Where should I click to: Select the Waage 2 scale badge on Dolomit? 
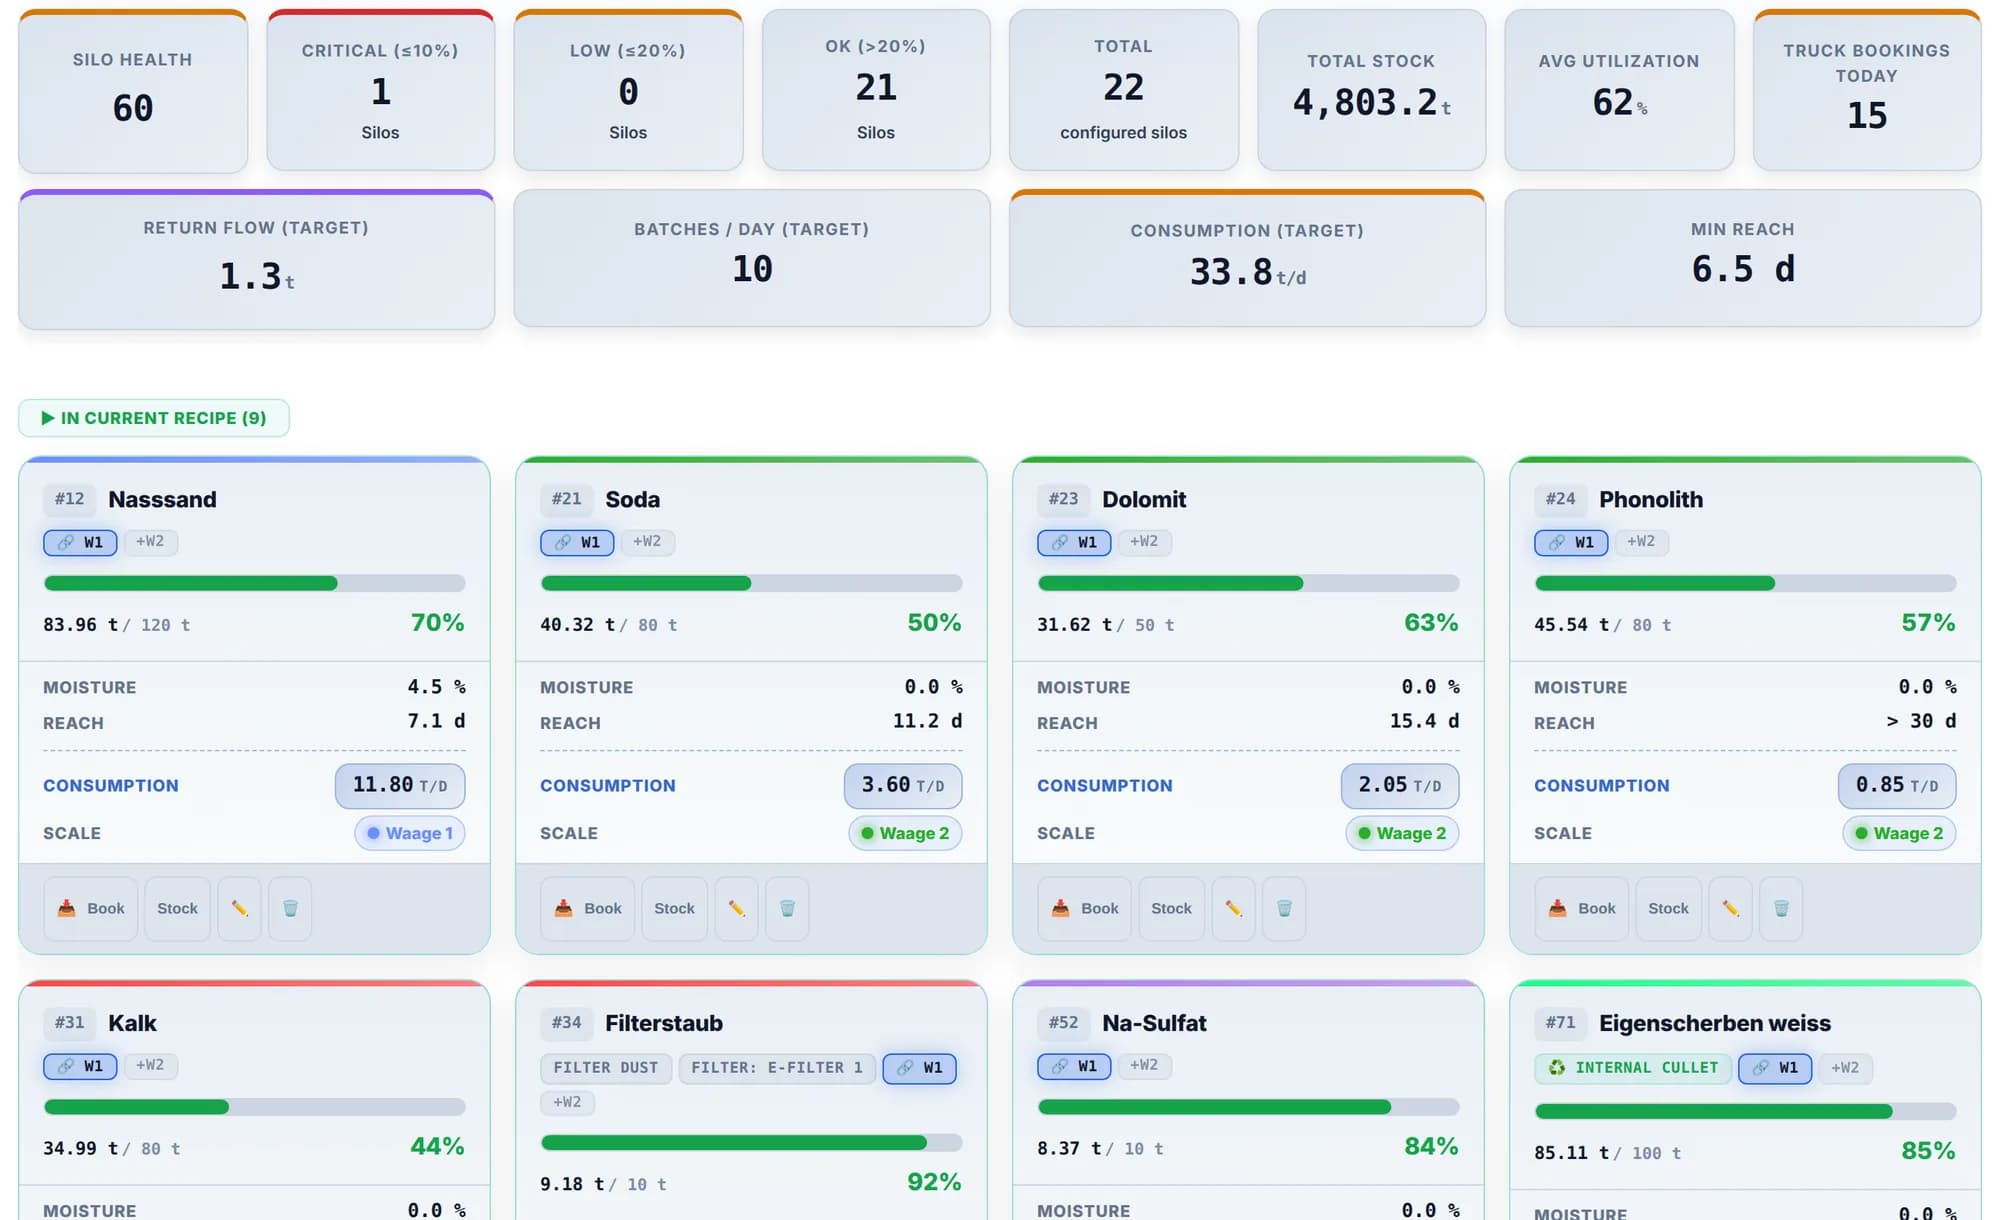pyautogui.click(x=1402, y=833)
